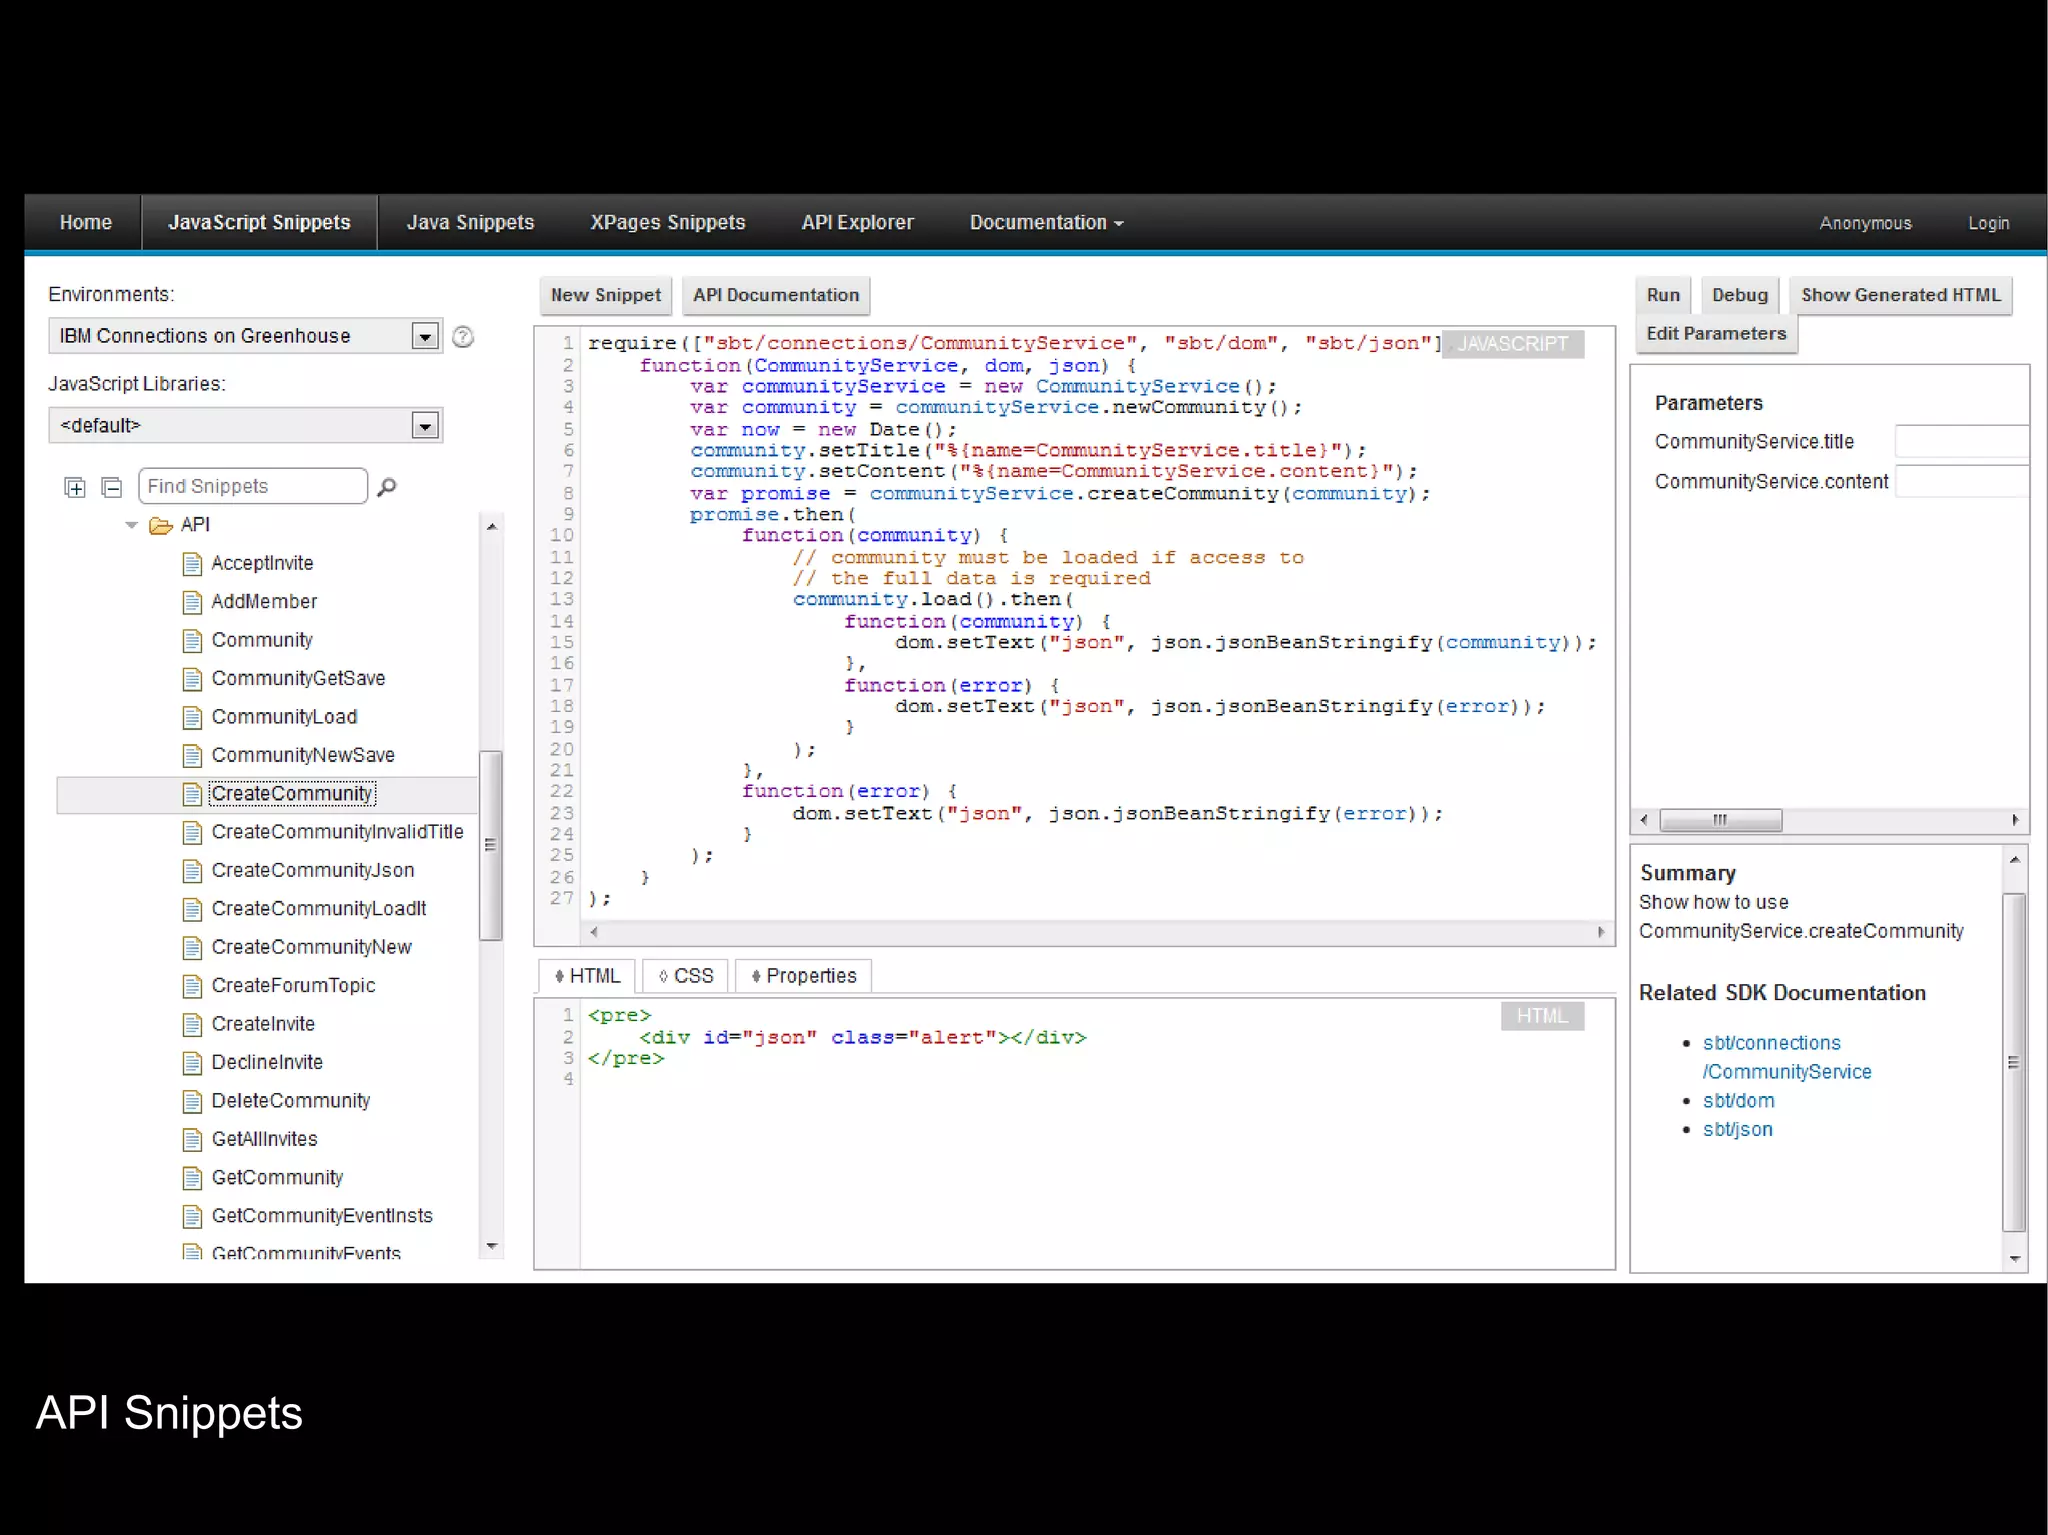Open the API Explorer tab
The width and height of the screenshot is (2048, 1535).
[x=857, y=223]
